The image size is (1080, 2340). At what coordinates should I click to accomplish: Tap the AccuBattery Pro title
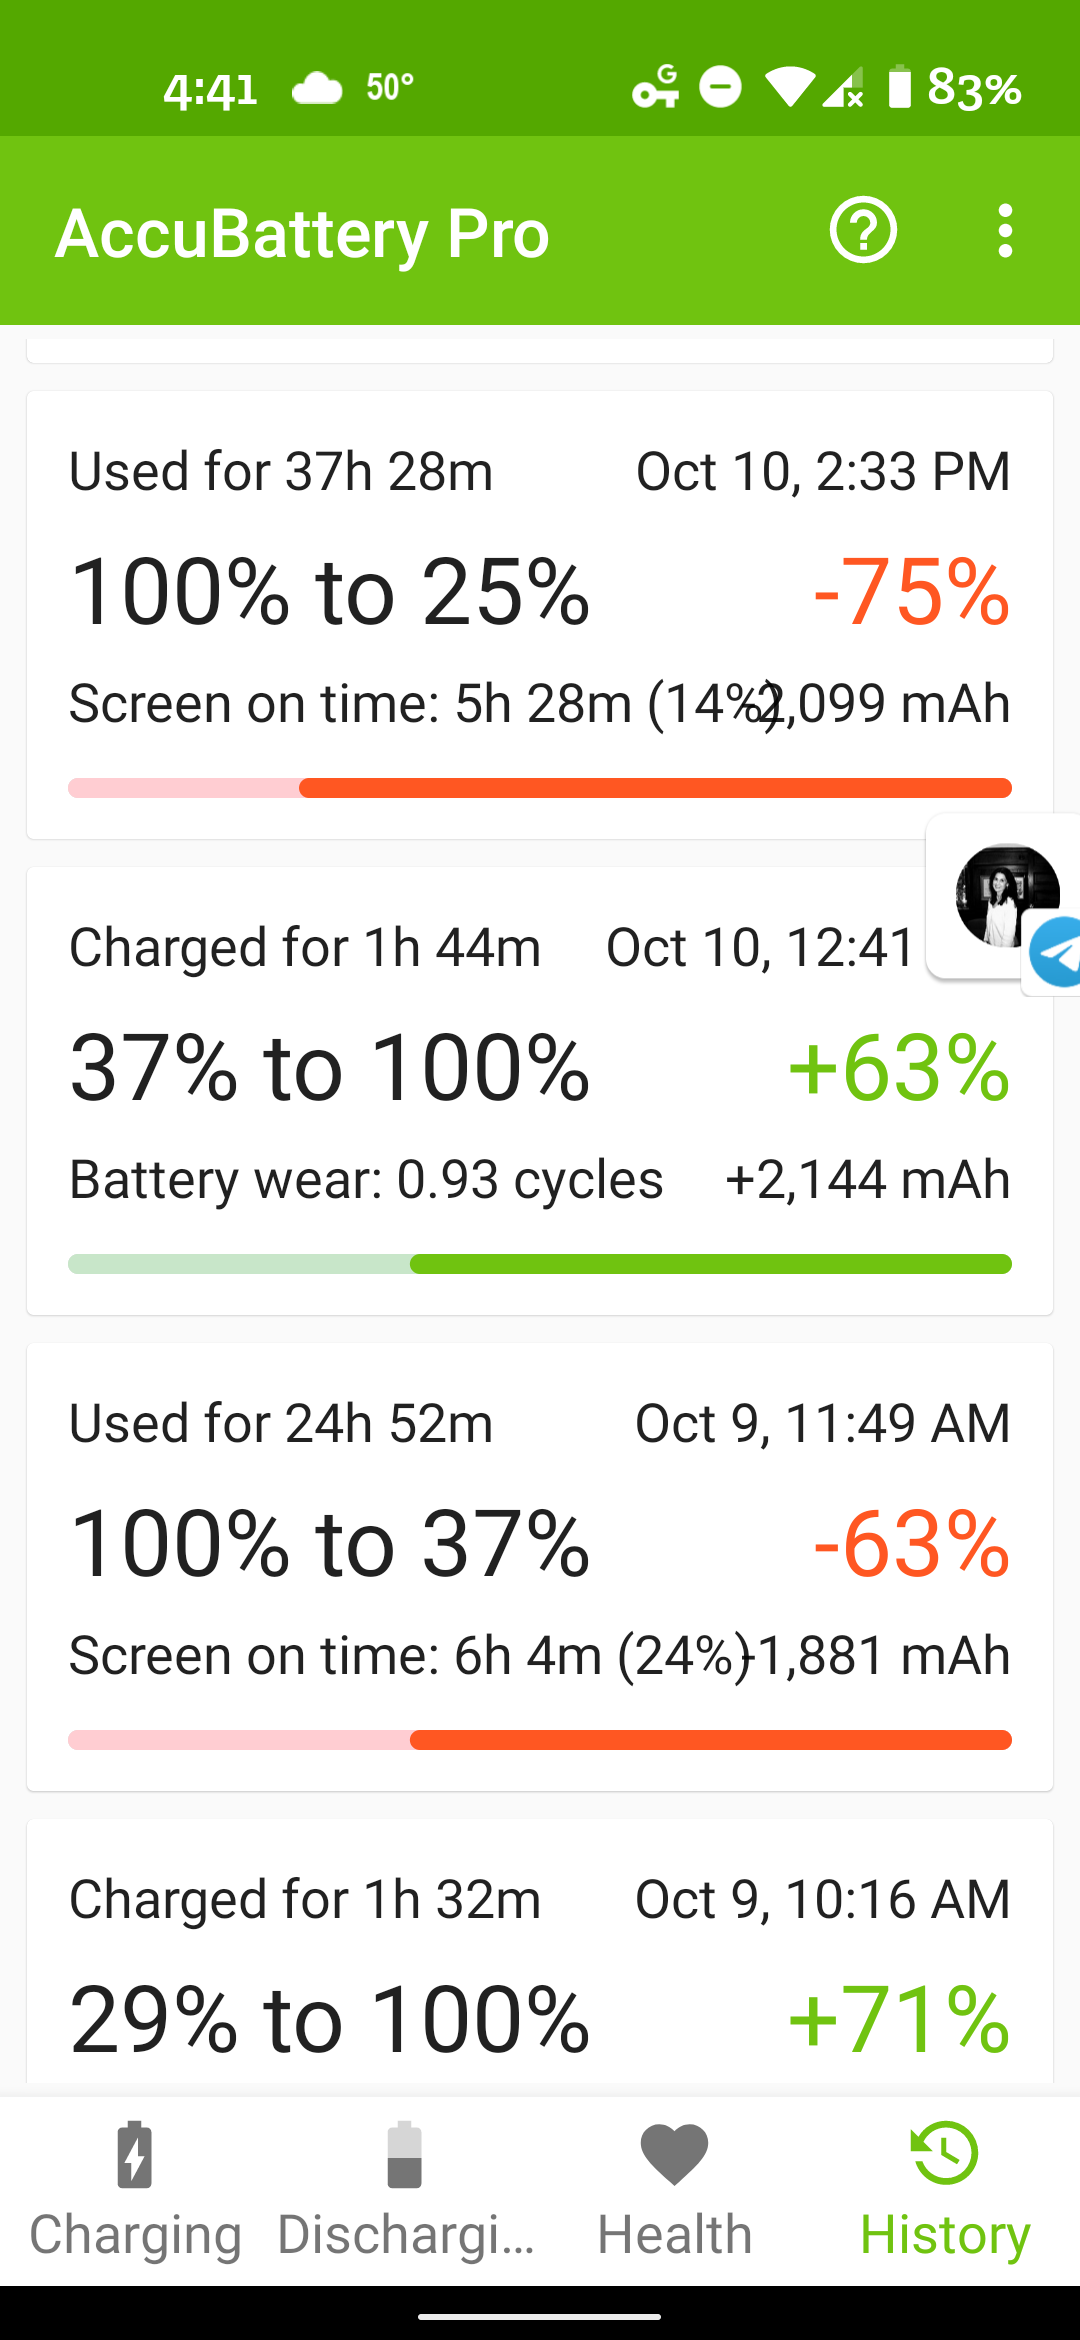[302, 233]
